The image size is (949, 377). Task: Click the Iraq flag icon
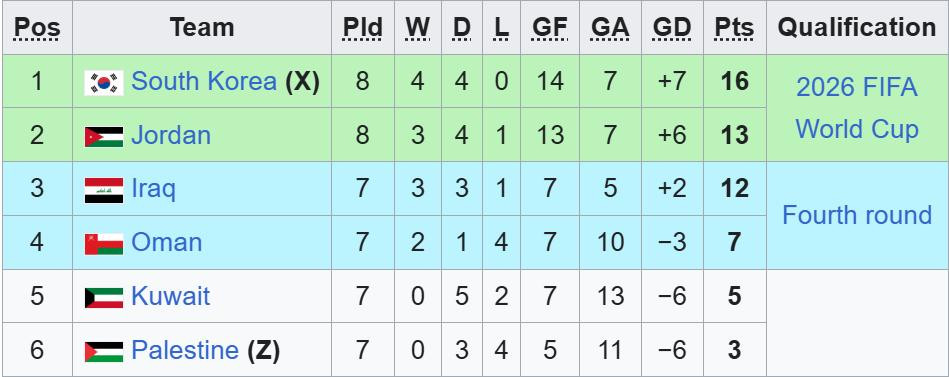[103, 190]
